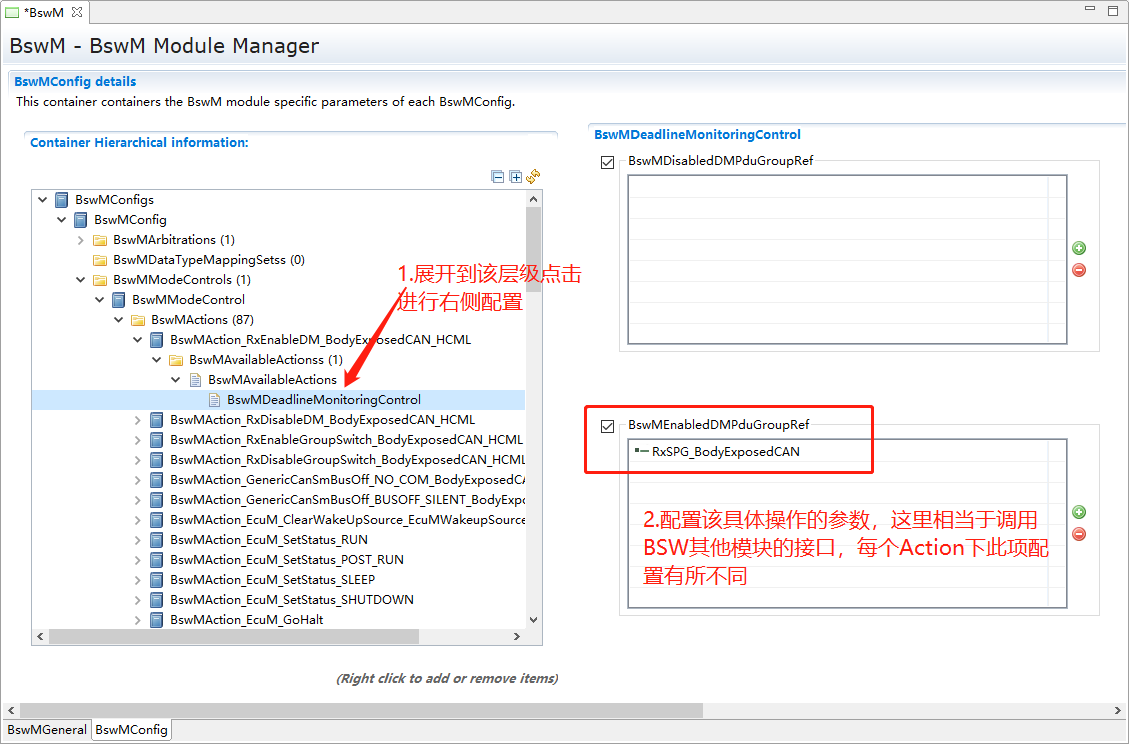Add item to BswMEnabledDMPduGroupRef list

tap(1079, 512)
